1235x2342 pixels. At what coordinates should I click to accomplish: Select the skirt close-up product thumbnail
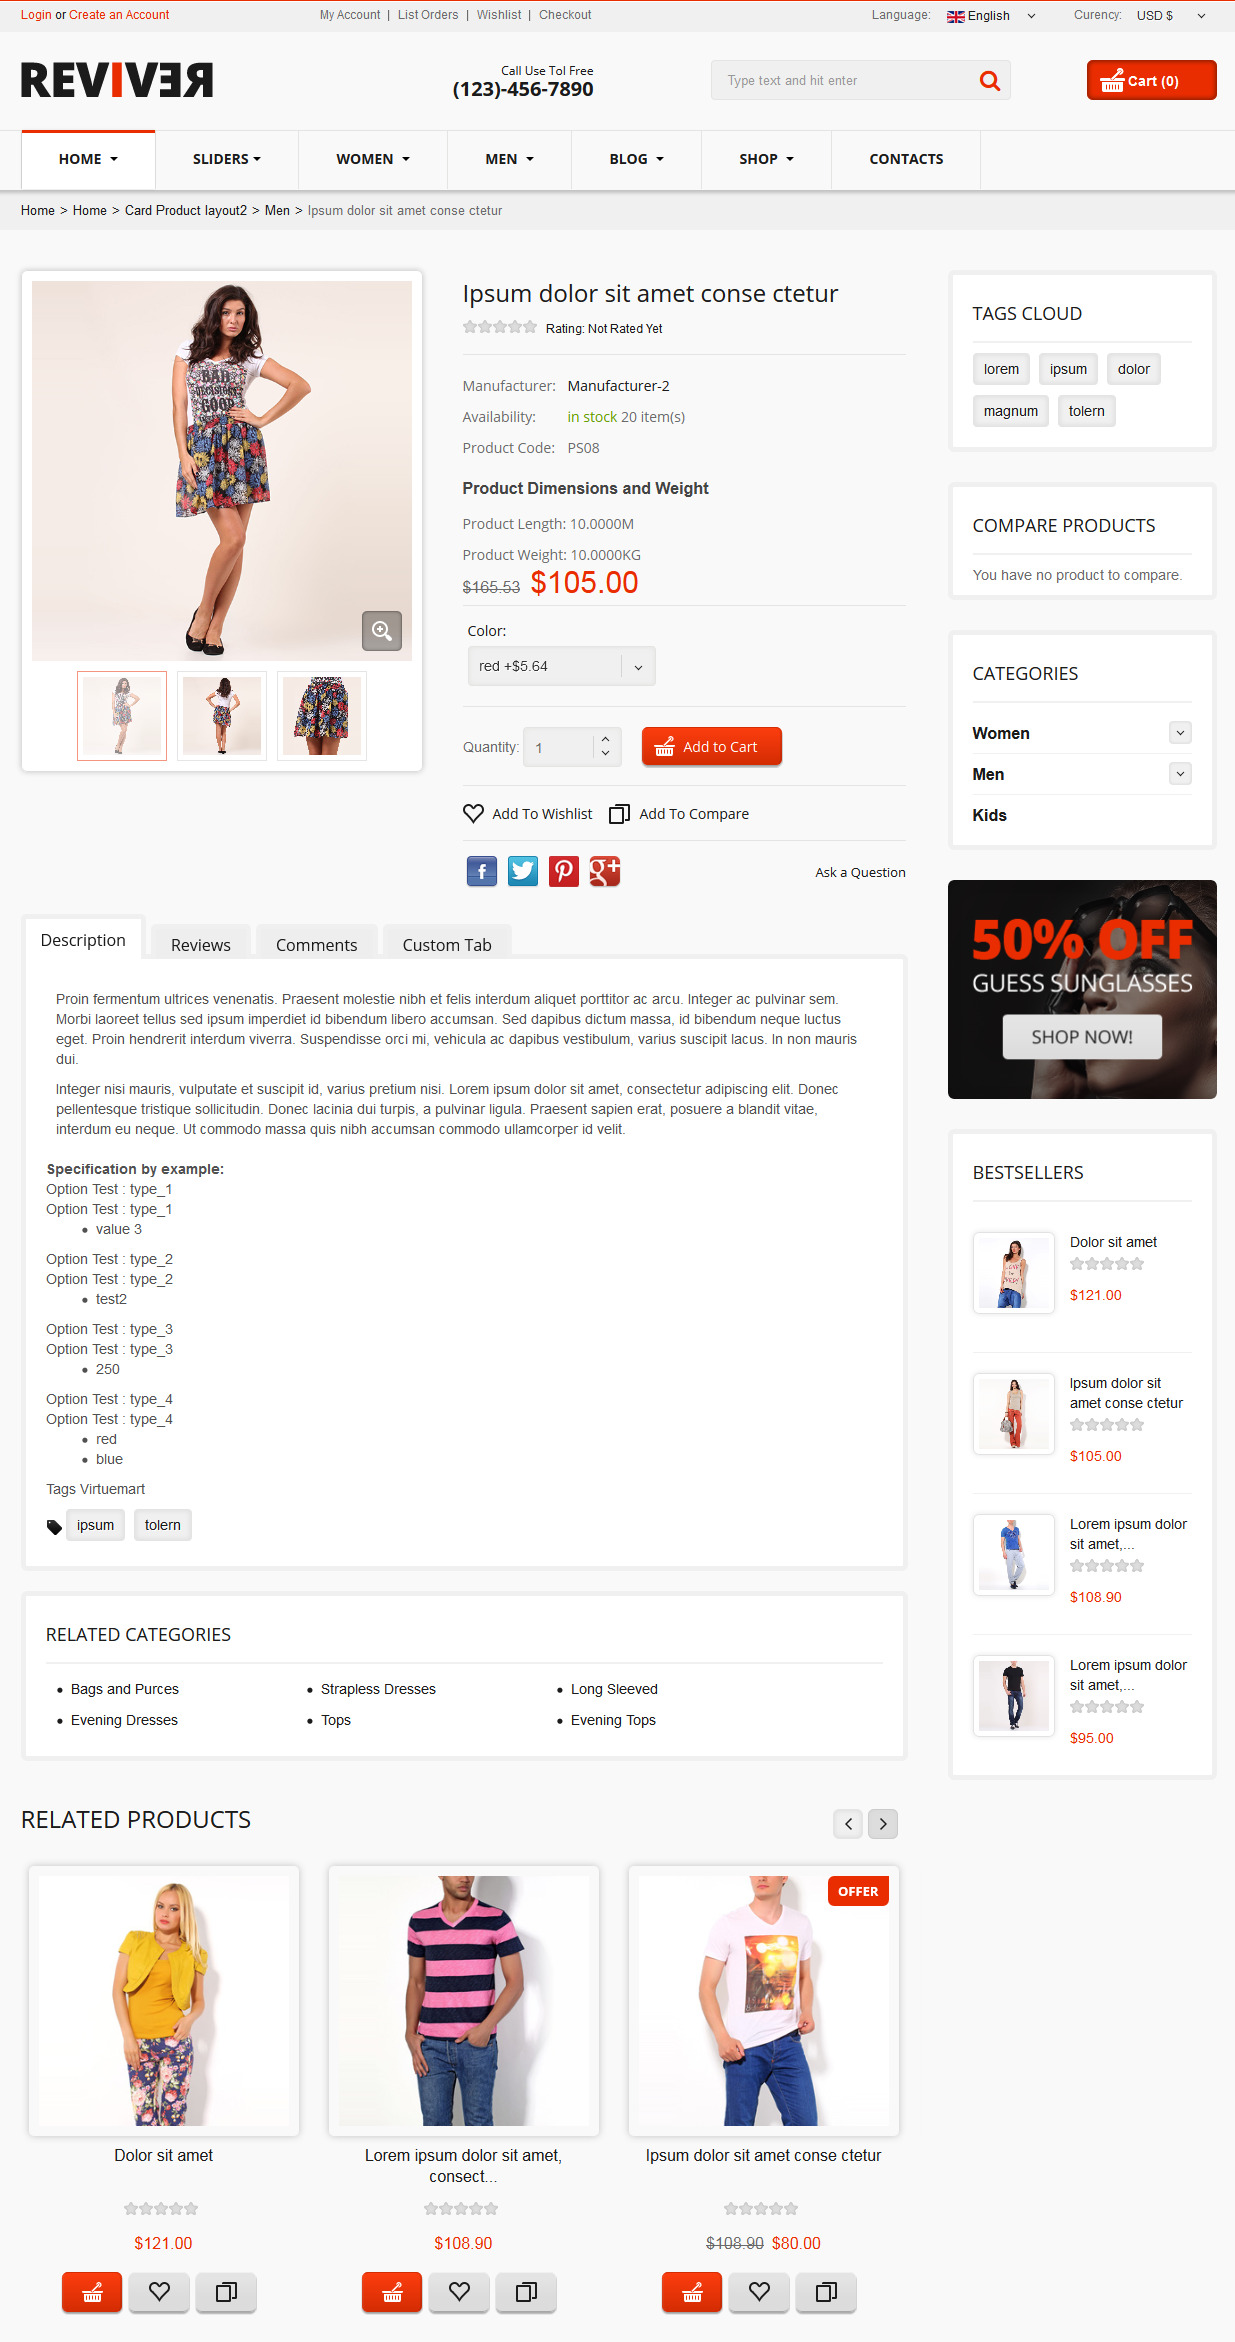click(x=322, y=716)
